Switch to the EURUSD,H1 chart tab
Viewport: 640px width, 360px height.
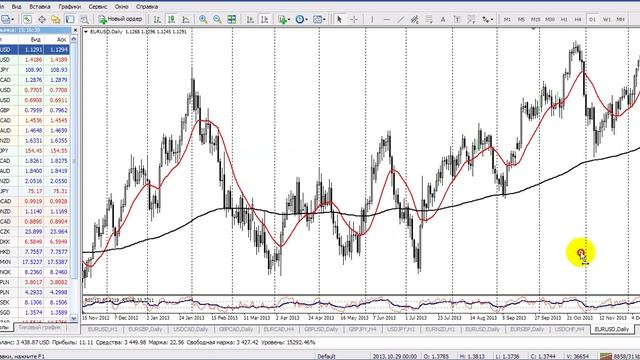(102, 329)
